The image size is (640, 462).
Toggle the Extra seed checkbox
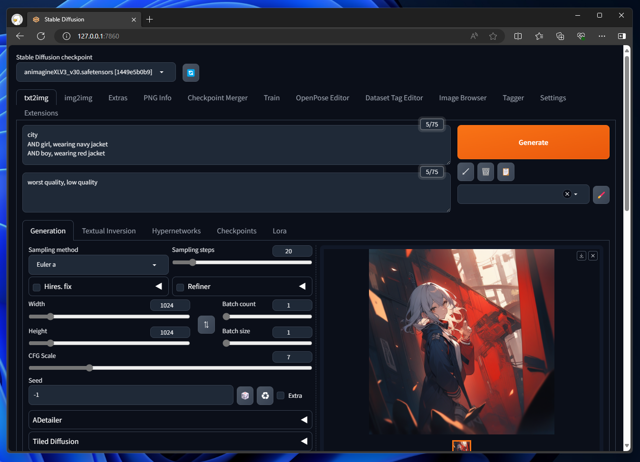coord(280,395)
